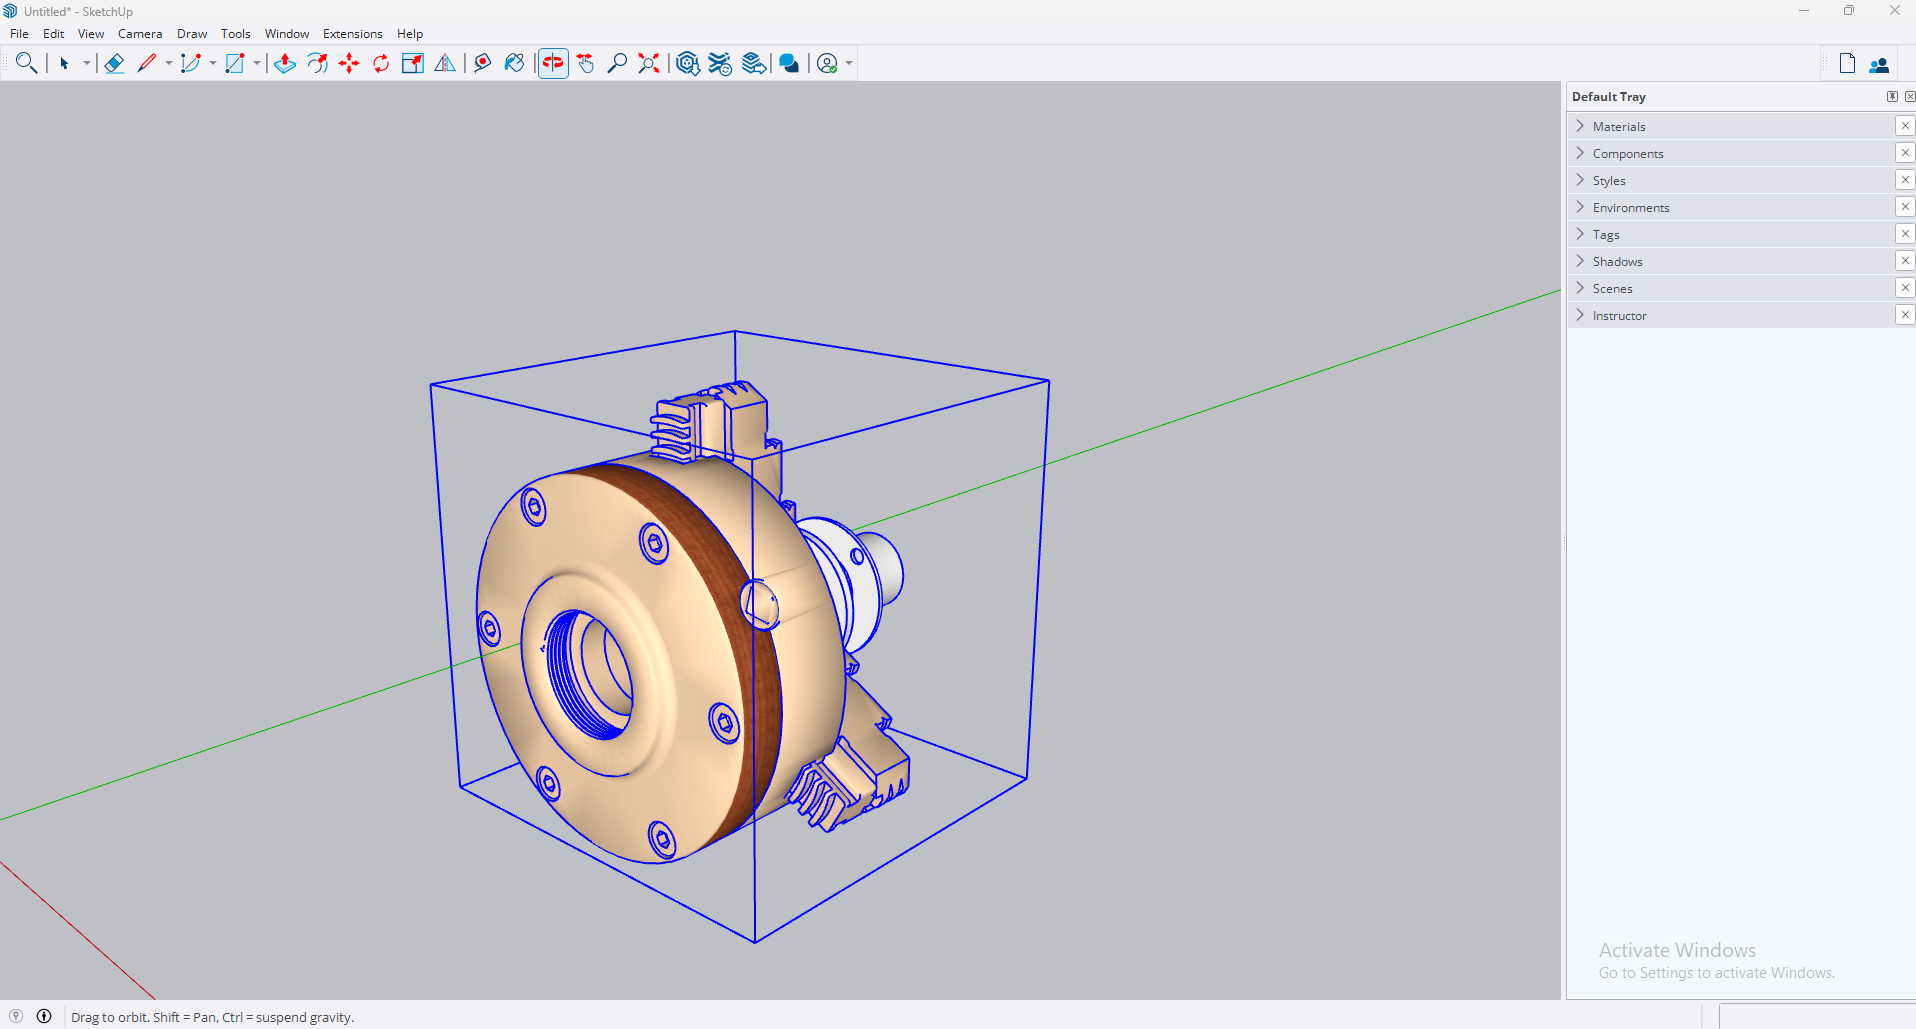Screen dimensions: 1916x1029
Task: Select the Arc tool
Action: [191, 63]
